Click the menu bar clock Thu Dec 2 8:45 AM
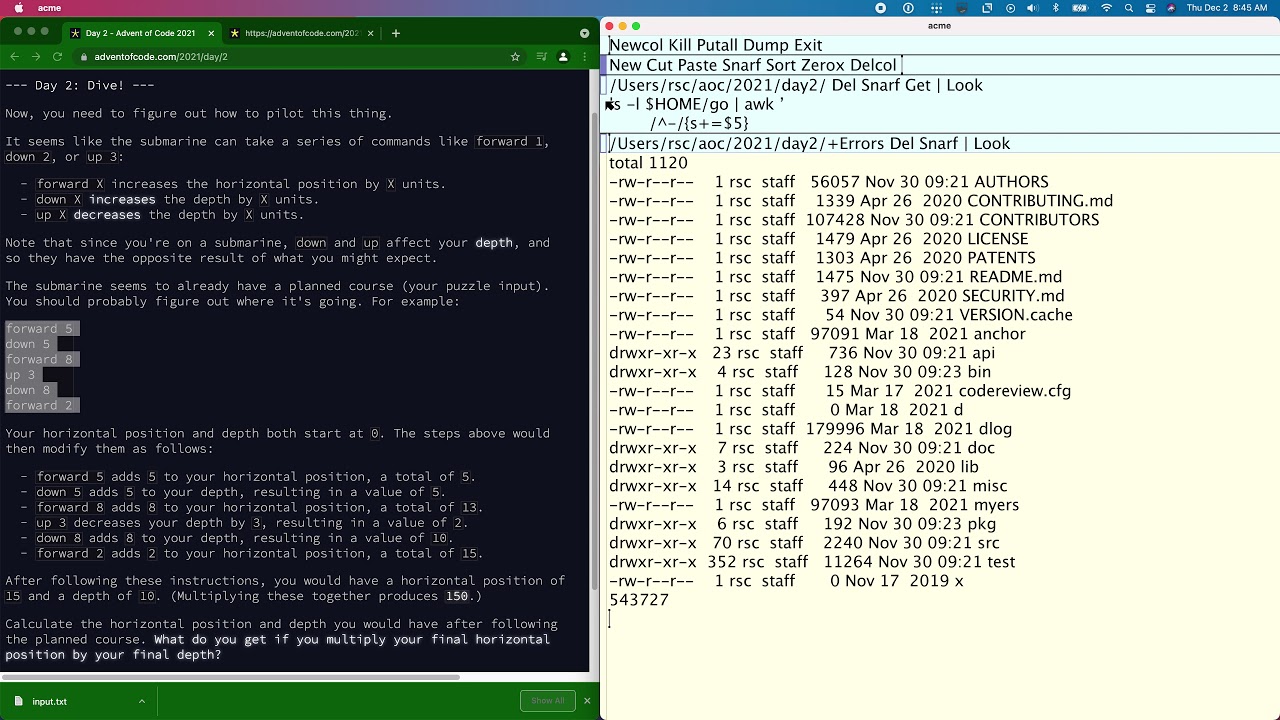Viewport: 1280px width, 720px height. [x=1226, y=8]
